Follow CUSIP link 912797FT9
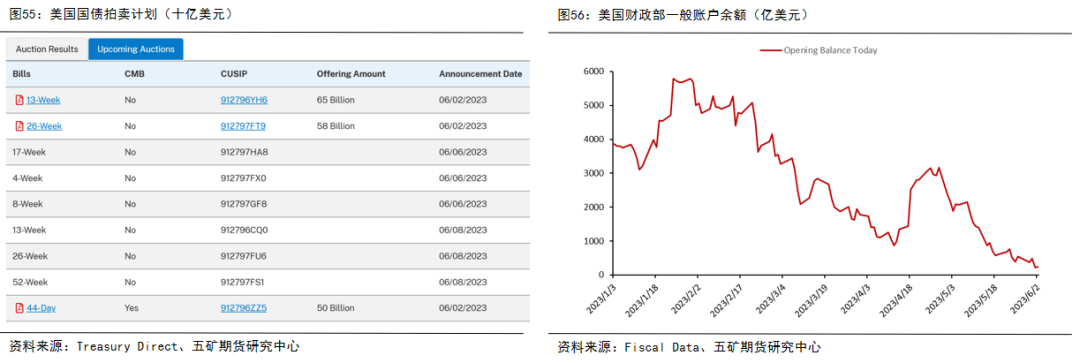Screen dimensions: 1080x363 click(x=243, y=126)
